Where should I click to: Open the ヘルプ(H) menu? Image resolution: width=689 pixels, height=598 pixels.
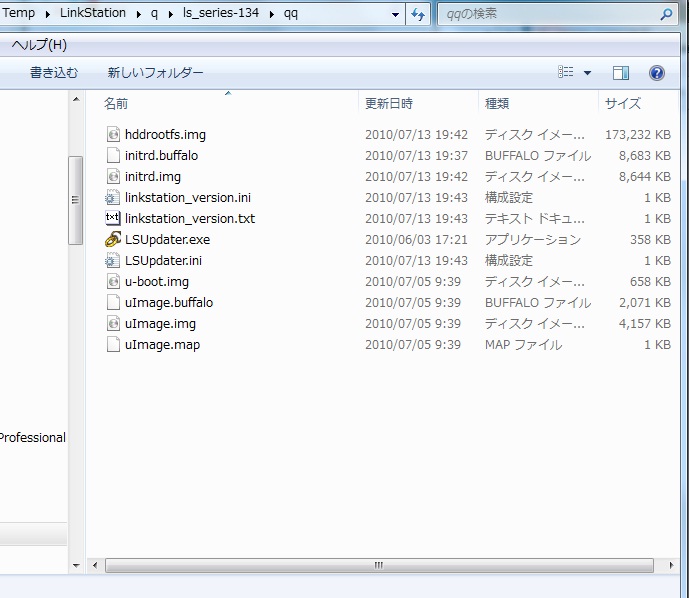39,45
